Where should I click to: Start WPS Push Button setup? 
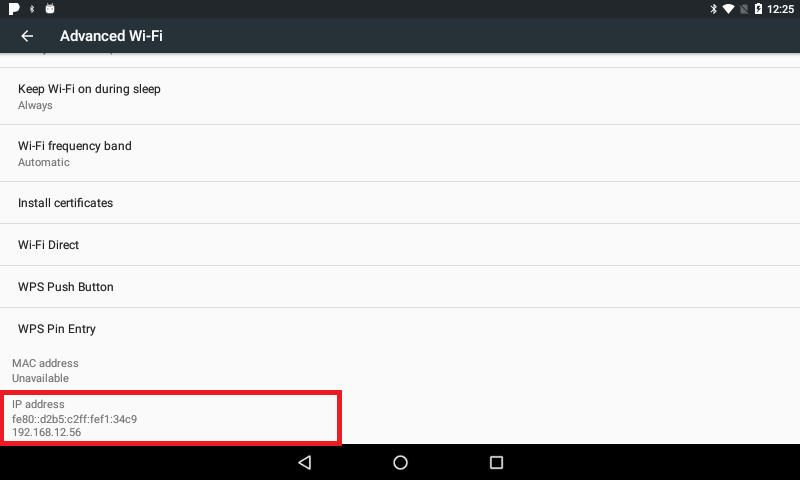400,287
